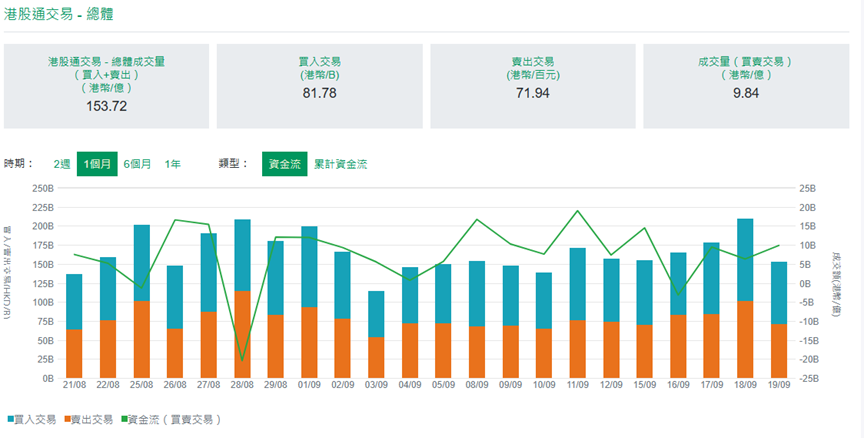Screen dimensions: 864x438
Task: Click the green line's peak at 11/09
Action: pyautogui.click(x=577, y=211)
